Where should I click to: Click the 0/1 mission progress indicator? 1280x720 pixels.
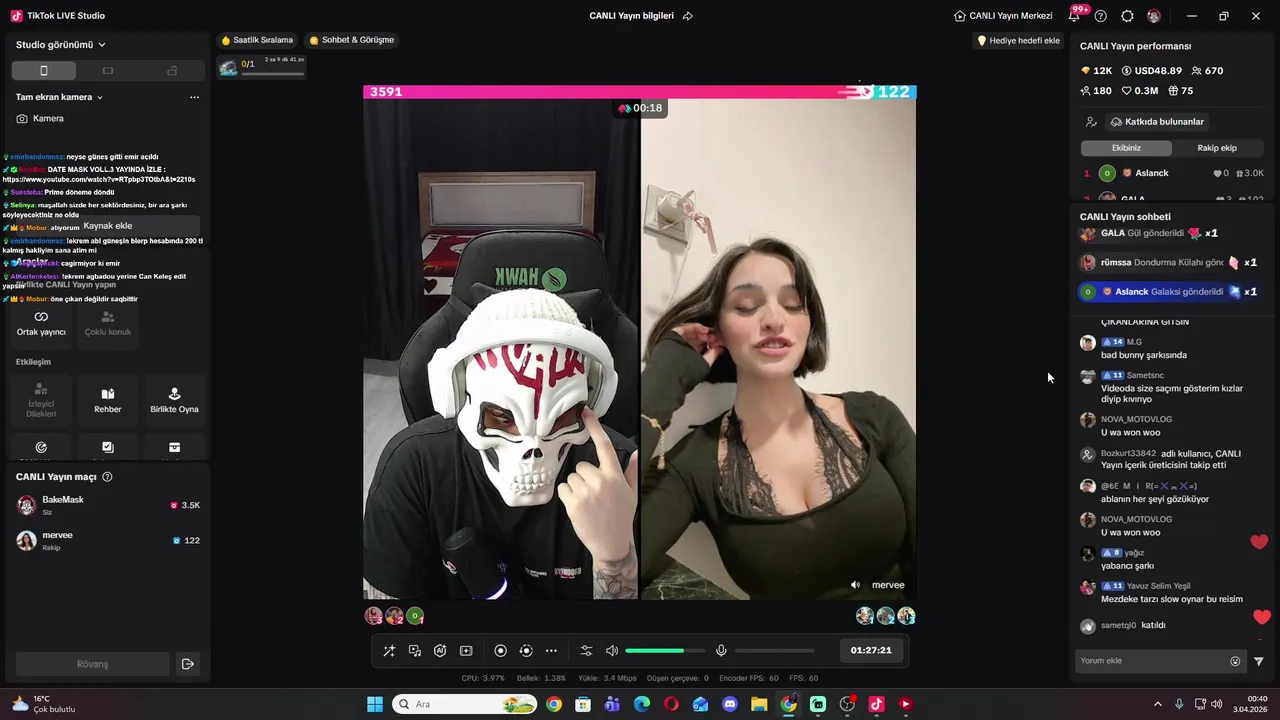point(262,67)
